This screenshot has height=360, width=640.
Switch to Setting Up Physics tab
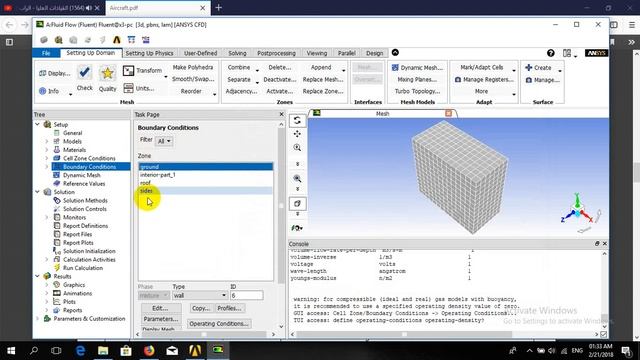pos(149,53)
